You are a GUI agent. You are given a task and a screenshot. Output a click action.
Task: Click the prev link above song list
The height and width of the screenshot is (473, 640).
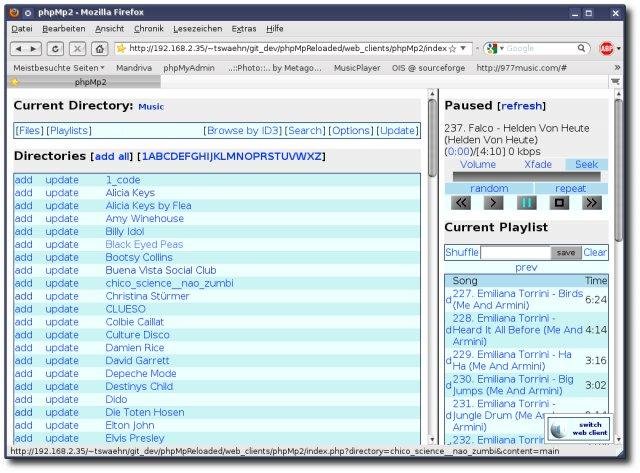point(526,268)
